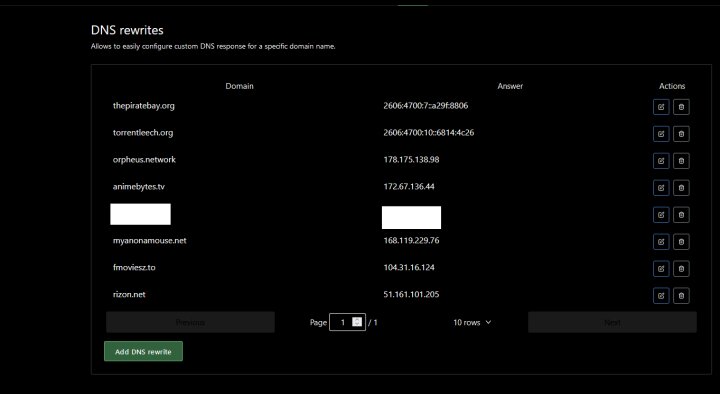Edit the rizon.net rewrite

click(661, 296)
